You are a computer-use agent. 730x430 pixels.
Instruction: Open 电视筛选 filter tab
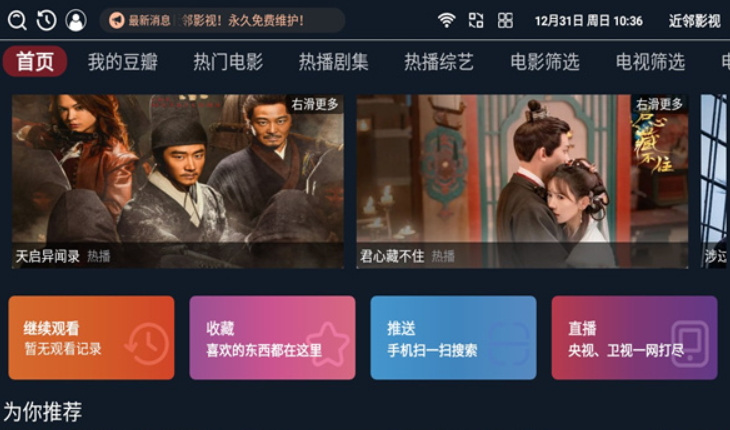(650, 61)
